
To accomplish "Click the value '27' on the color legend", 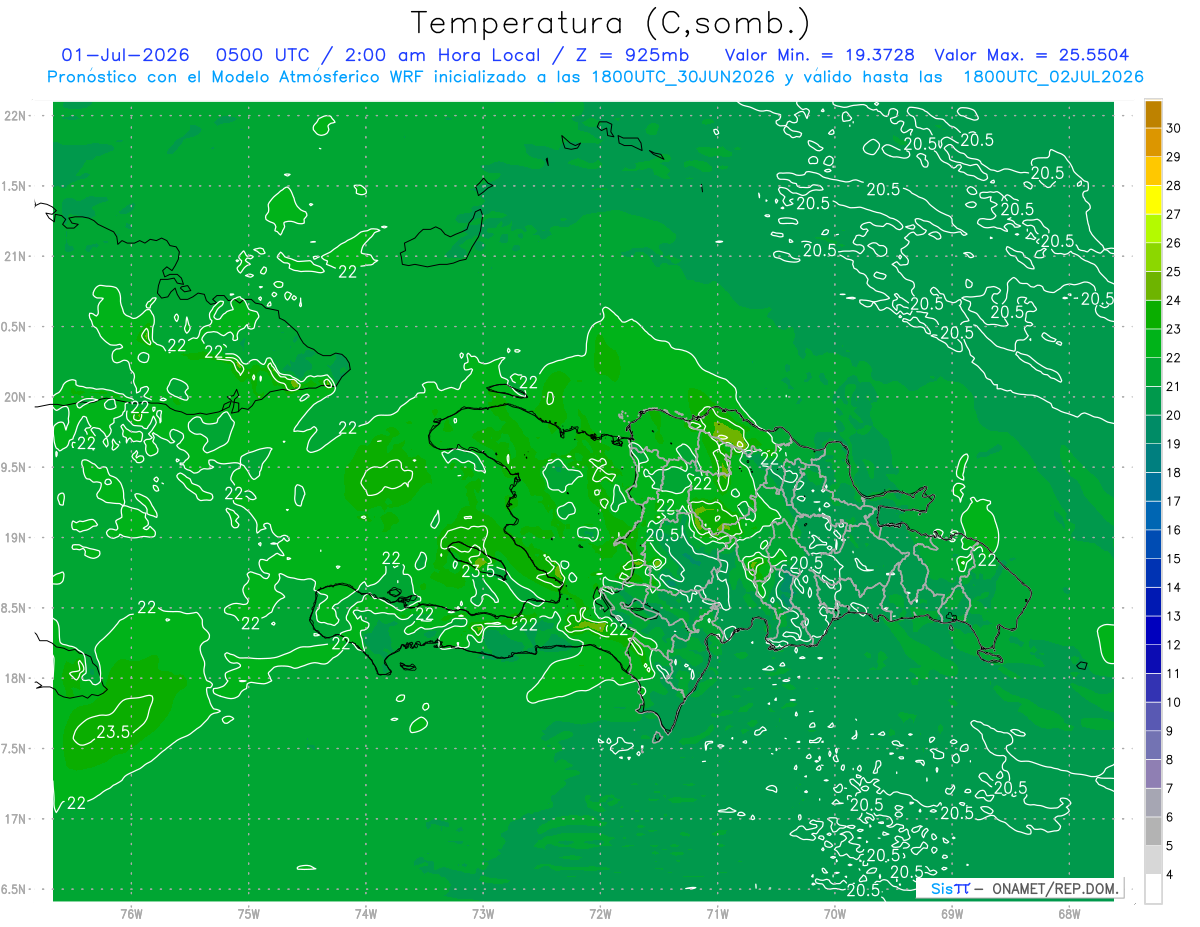I will [x=1173, y=214].
